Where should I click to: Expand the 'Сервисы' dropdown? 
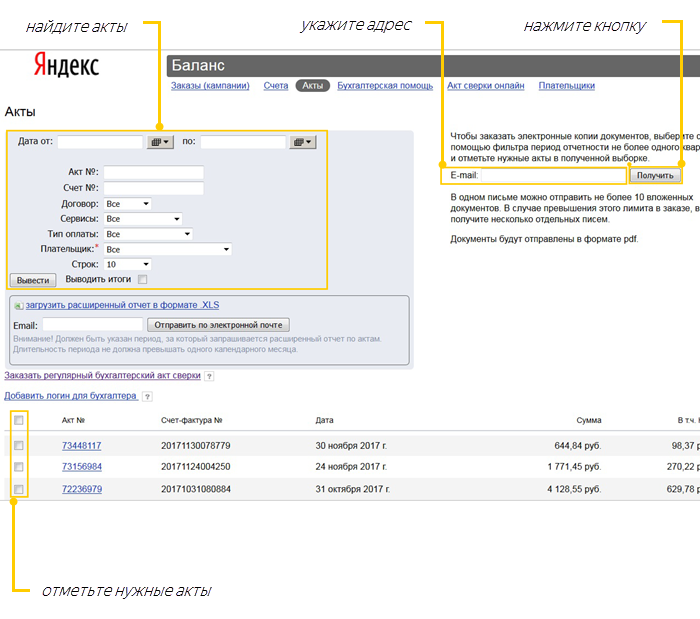(143, 219)
